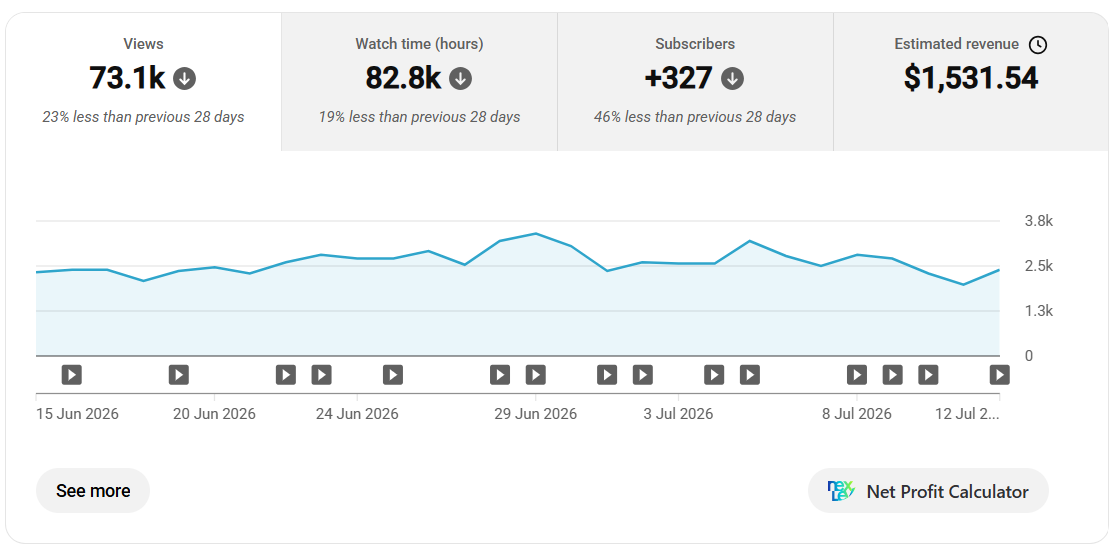Screen dimensions: 1112x551
Task: Click the video marker just before 3 Jul 2026
Action: pyautogui.click(x=643, y=374)
